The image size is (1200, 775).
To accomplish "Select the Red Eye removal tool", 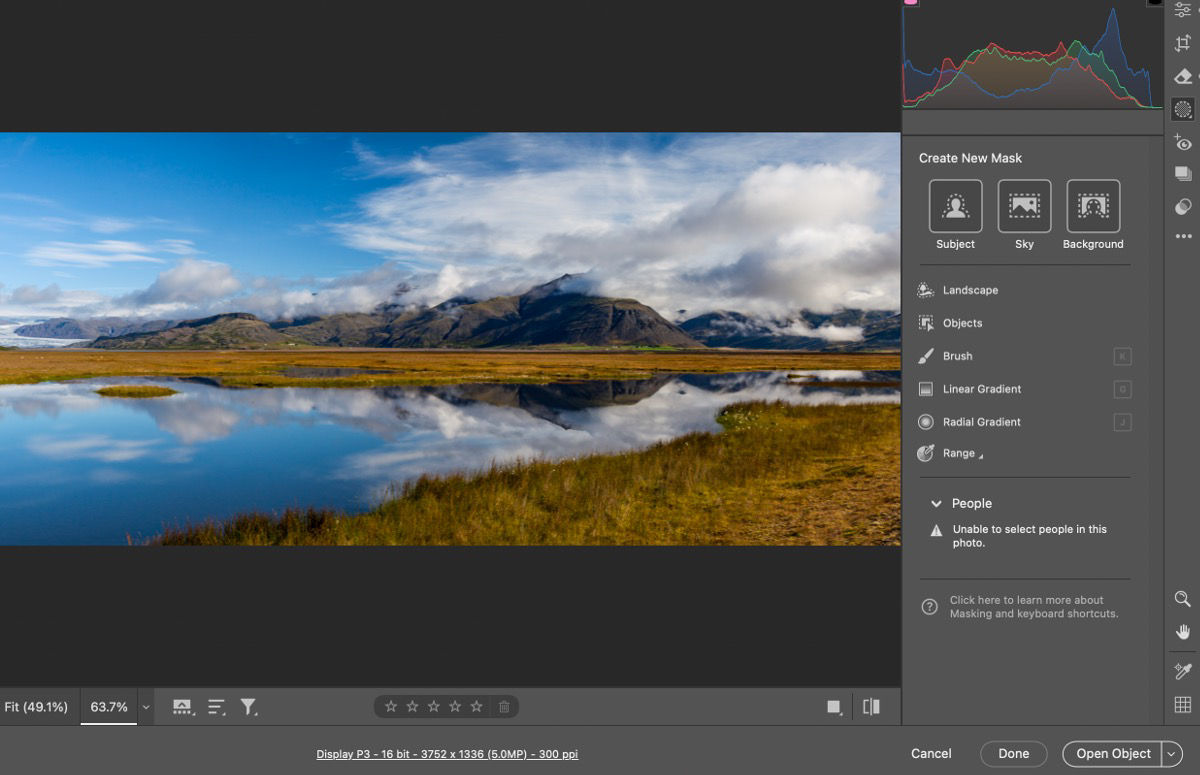I will 1182,142.
